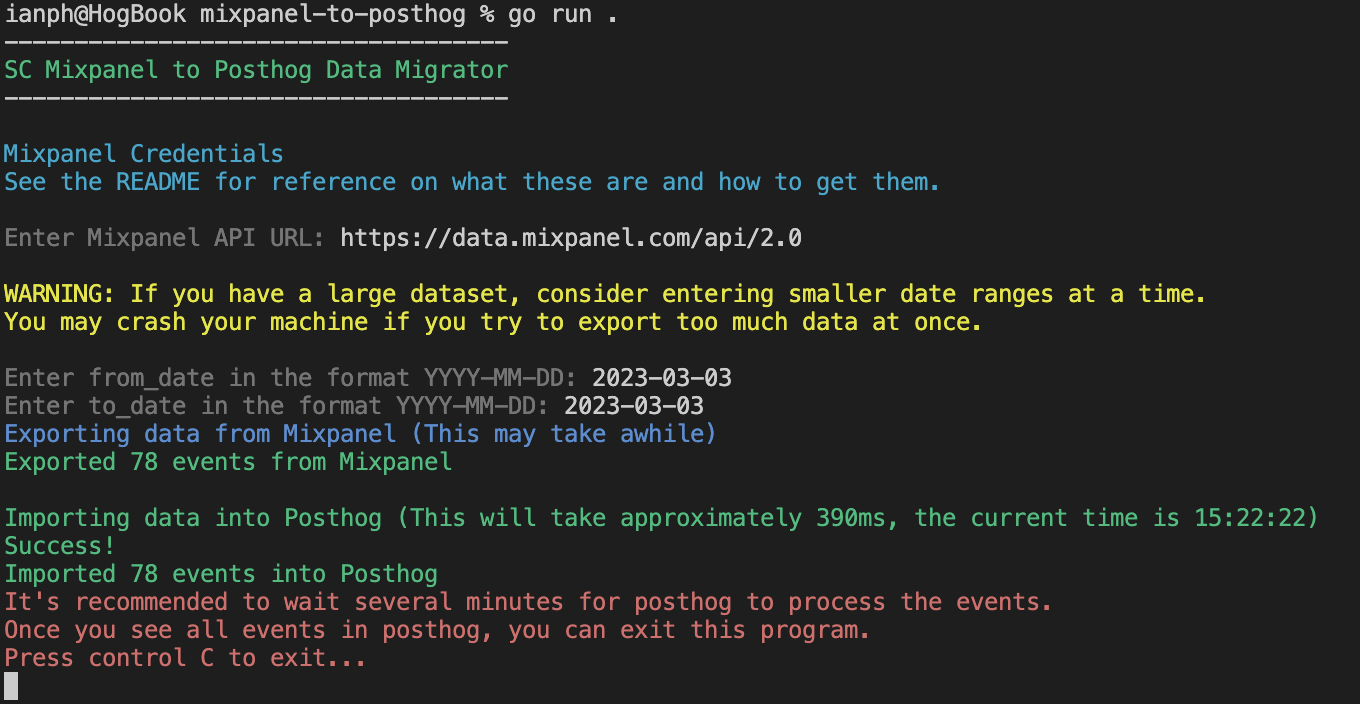Click the green "Success!" message
Image resolution: width=1360 pixels, height=704 pixels.
coord(59,546)
